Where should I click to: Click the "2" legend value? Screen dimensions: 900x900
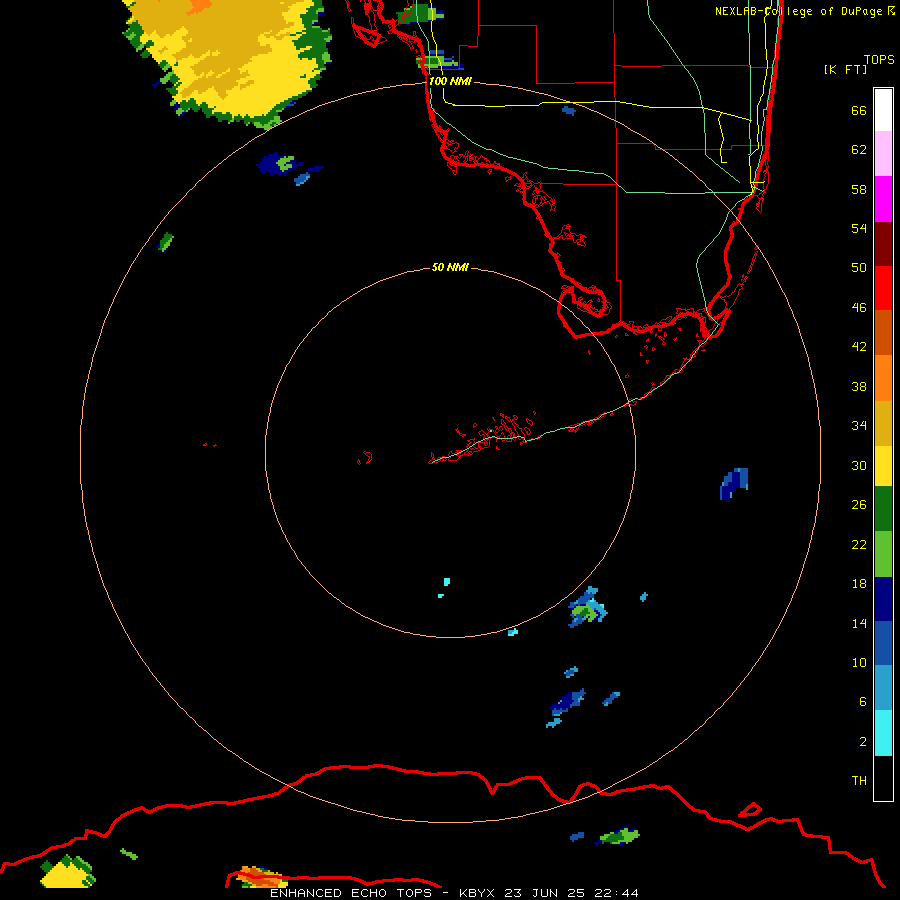point(862,742)
